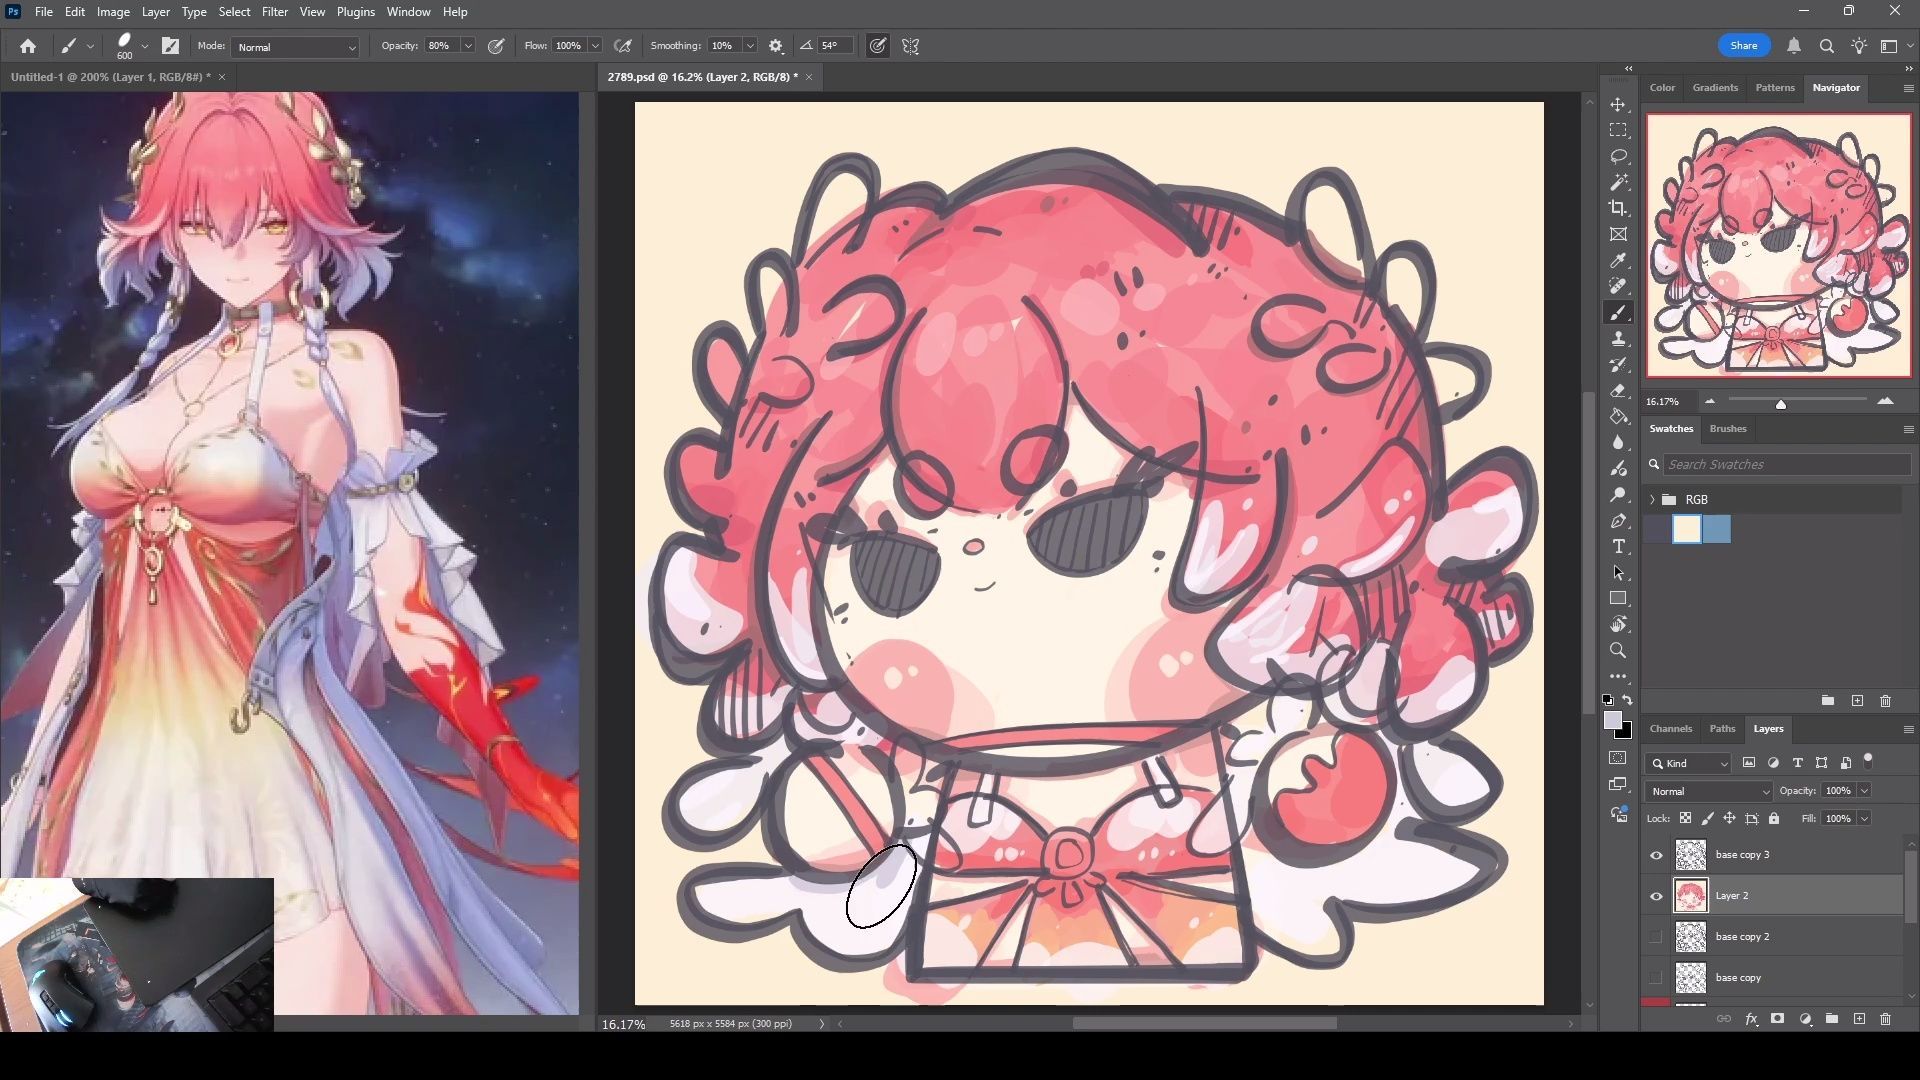The image size is (1920, 1080).
Task: Open the brush preset picker arrow
Action: (145, 46)
